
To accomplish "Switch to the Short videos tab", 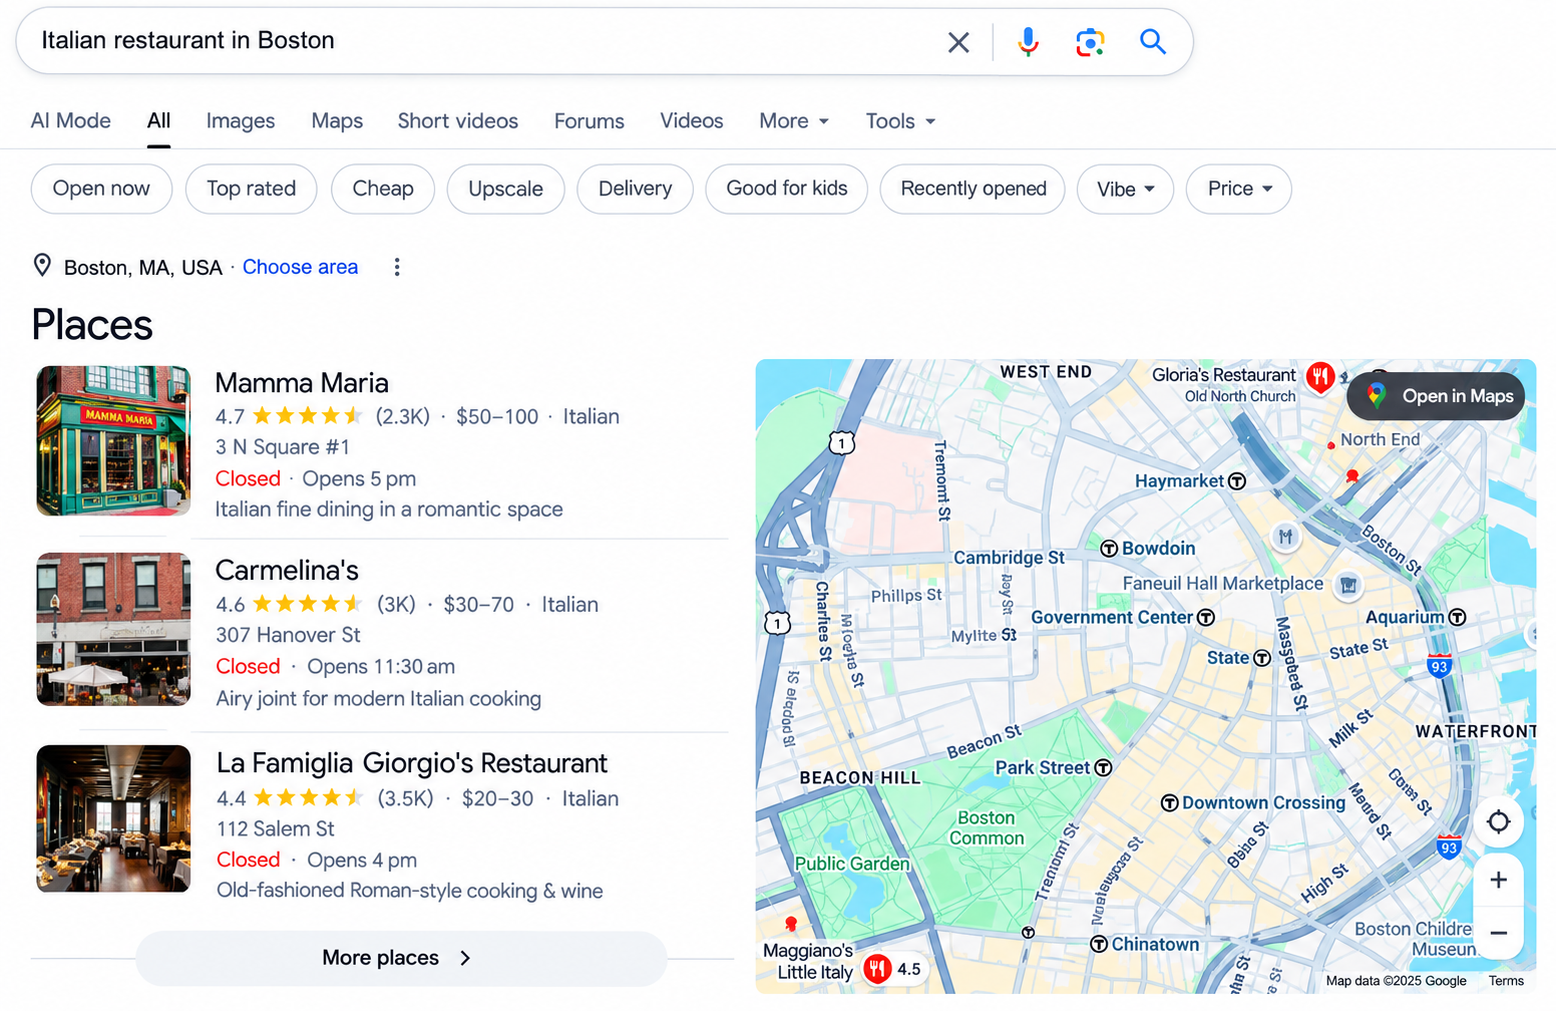I will coord(458,121).
